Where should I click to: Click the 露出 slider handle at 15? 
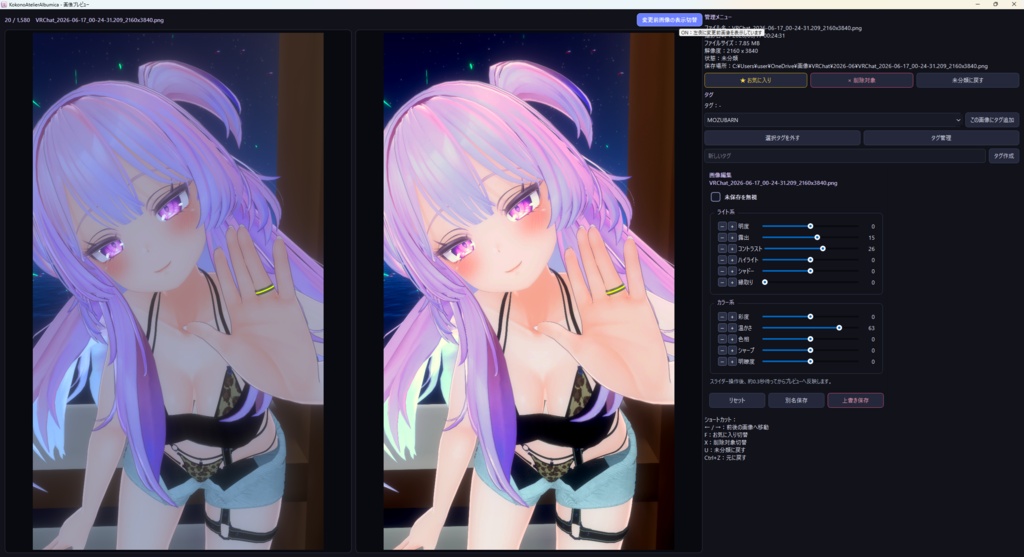pos(818,237)
